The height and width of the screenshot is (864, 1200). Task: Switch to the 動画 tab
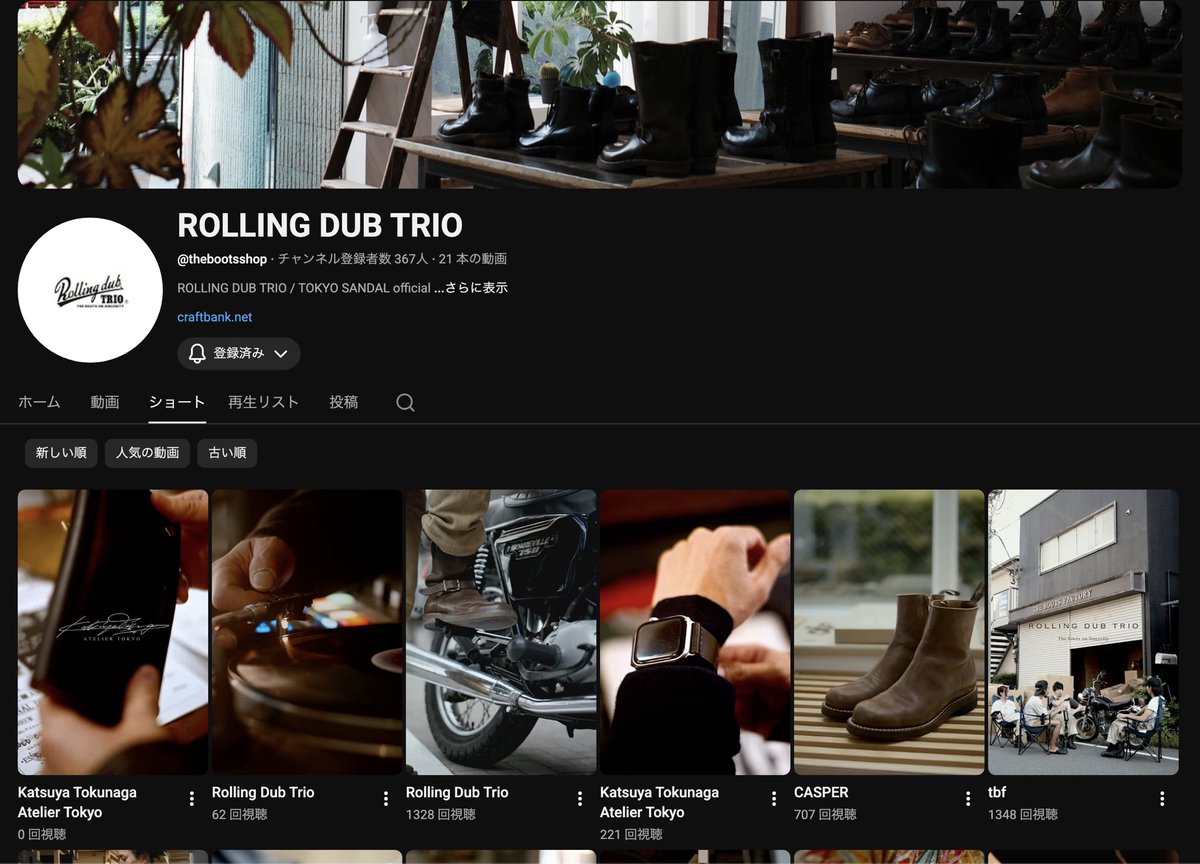point(105,402)
